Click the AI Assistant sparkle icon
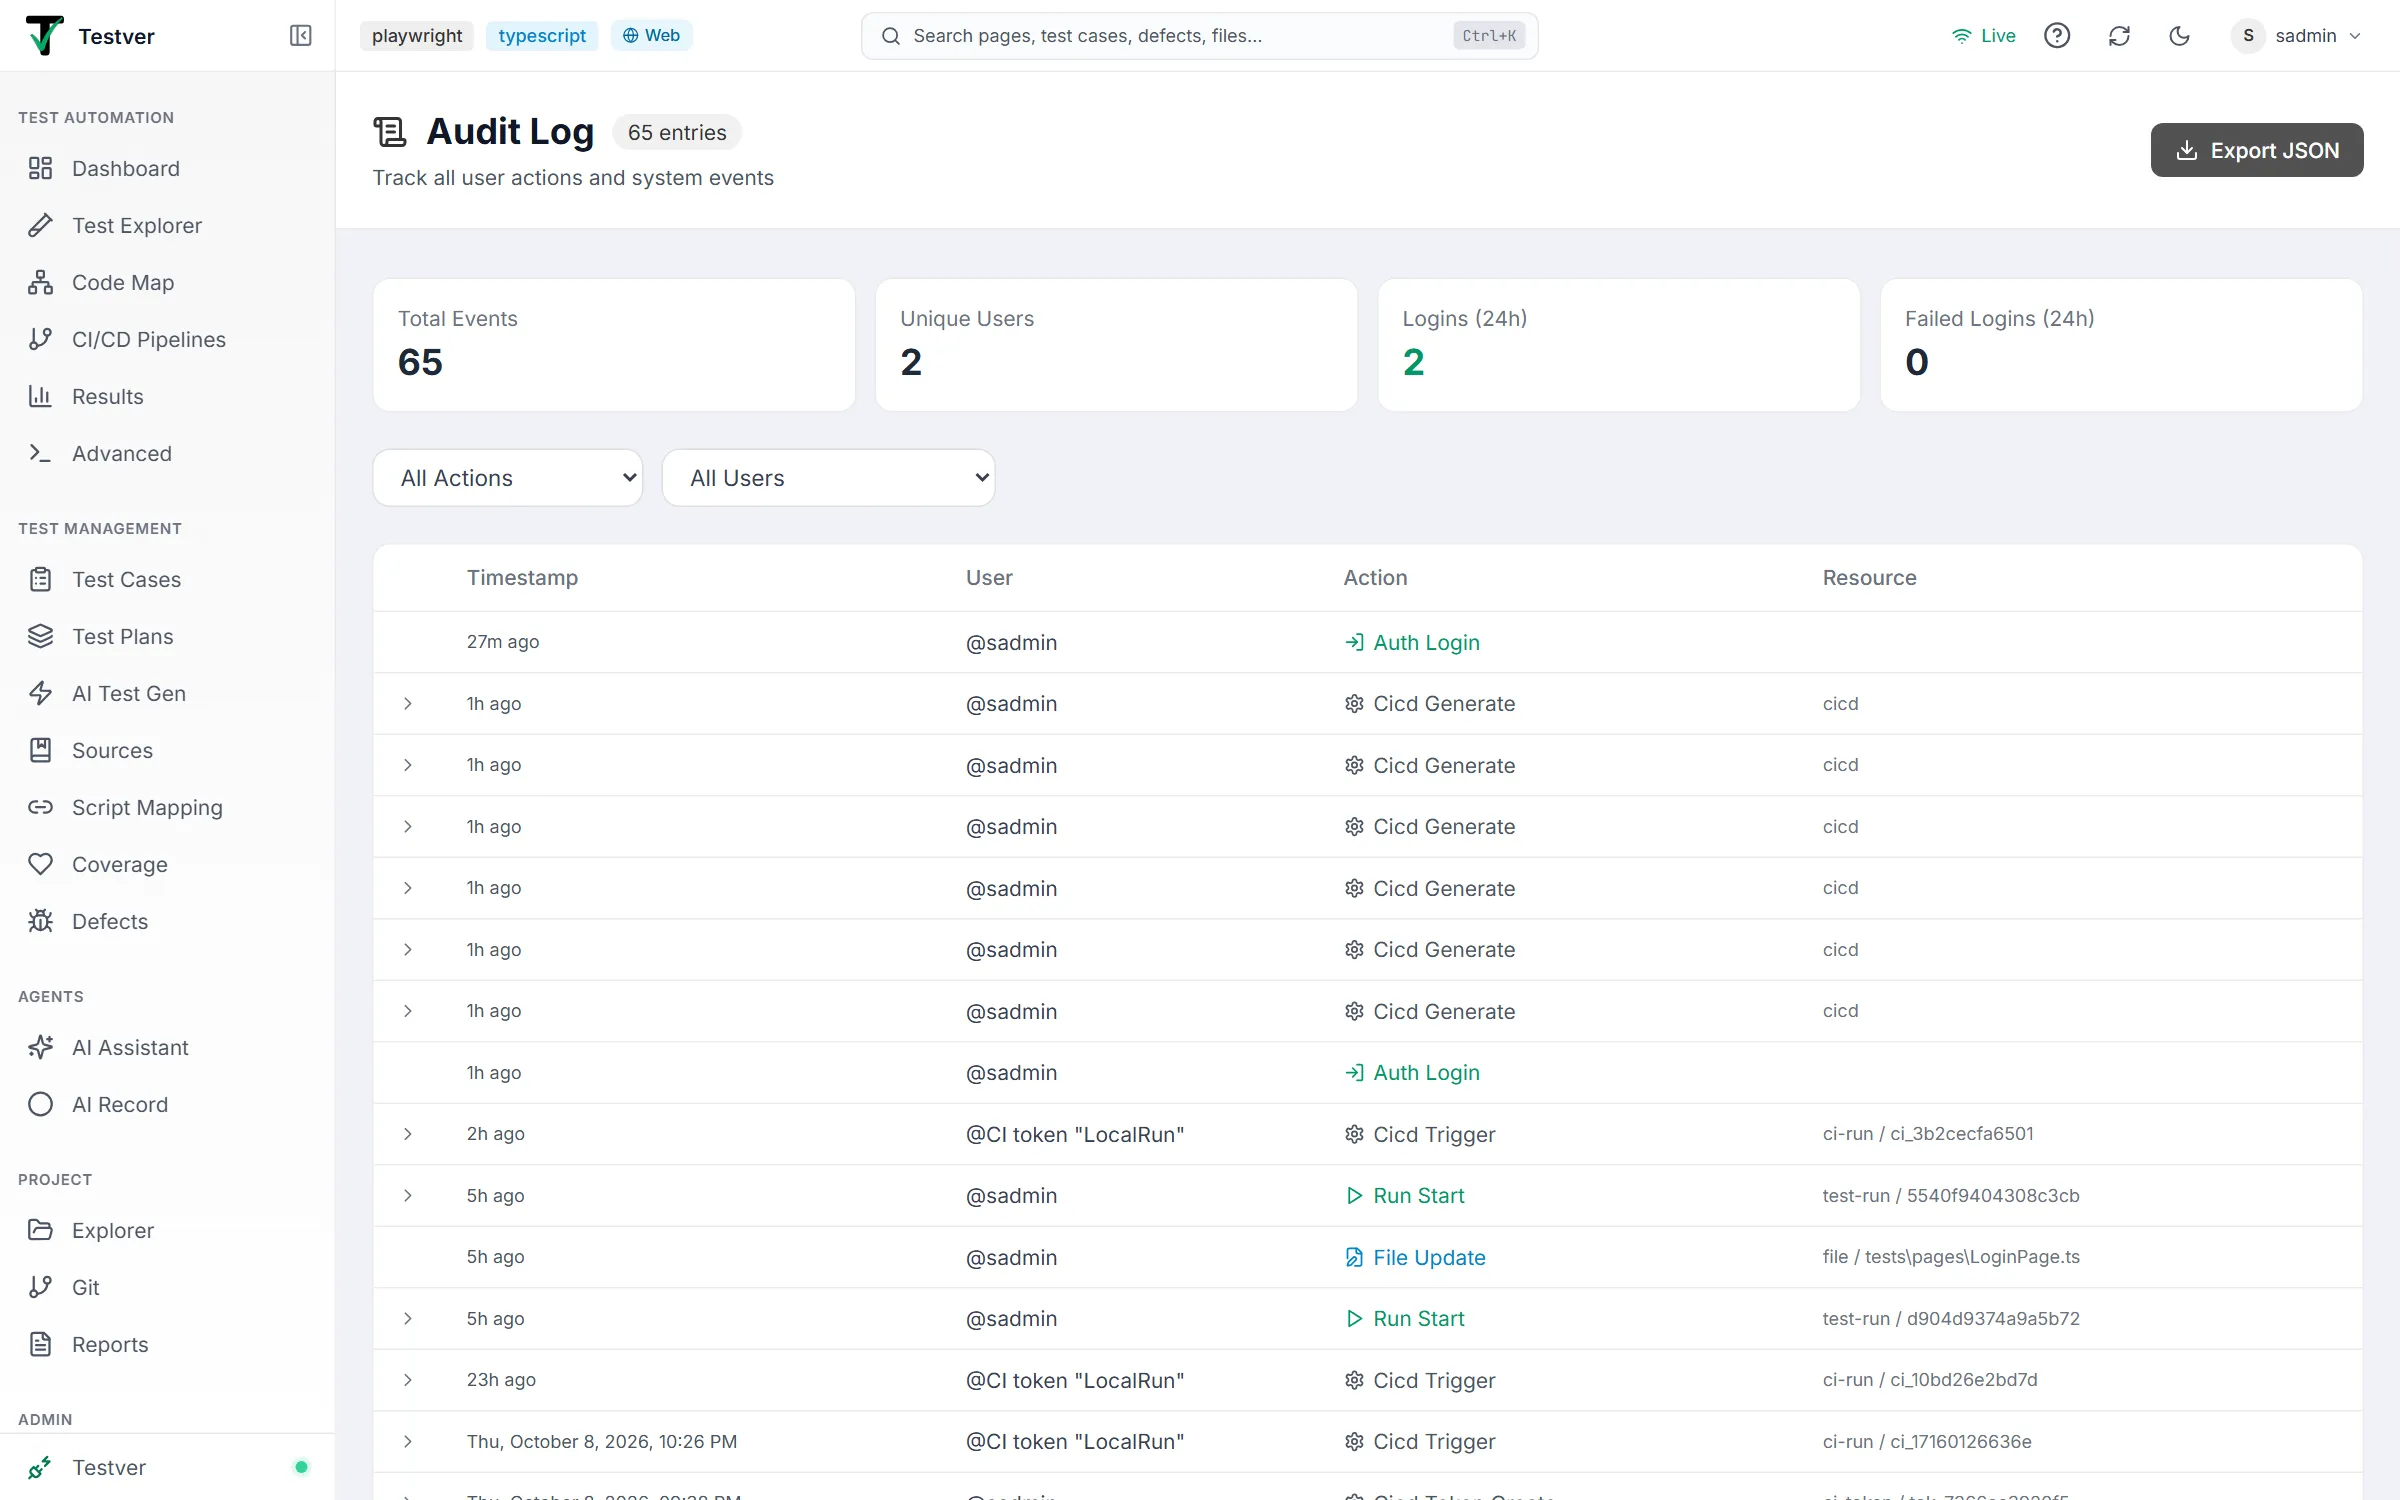The height and width of the screenshot is (1500, 2400). 40,1047
